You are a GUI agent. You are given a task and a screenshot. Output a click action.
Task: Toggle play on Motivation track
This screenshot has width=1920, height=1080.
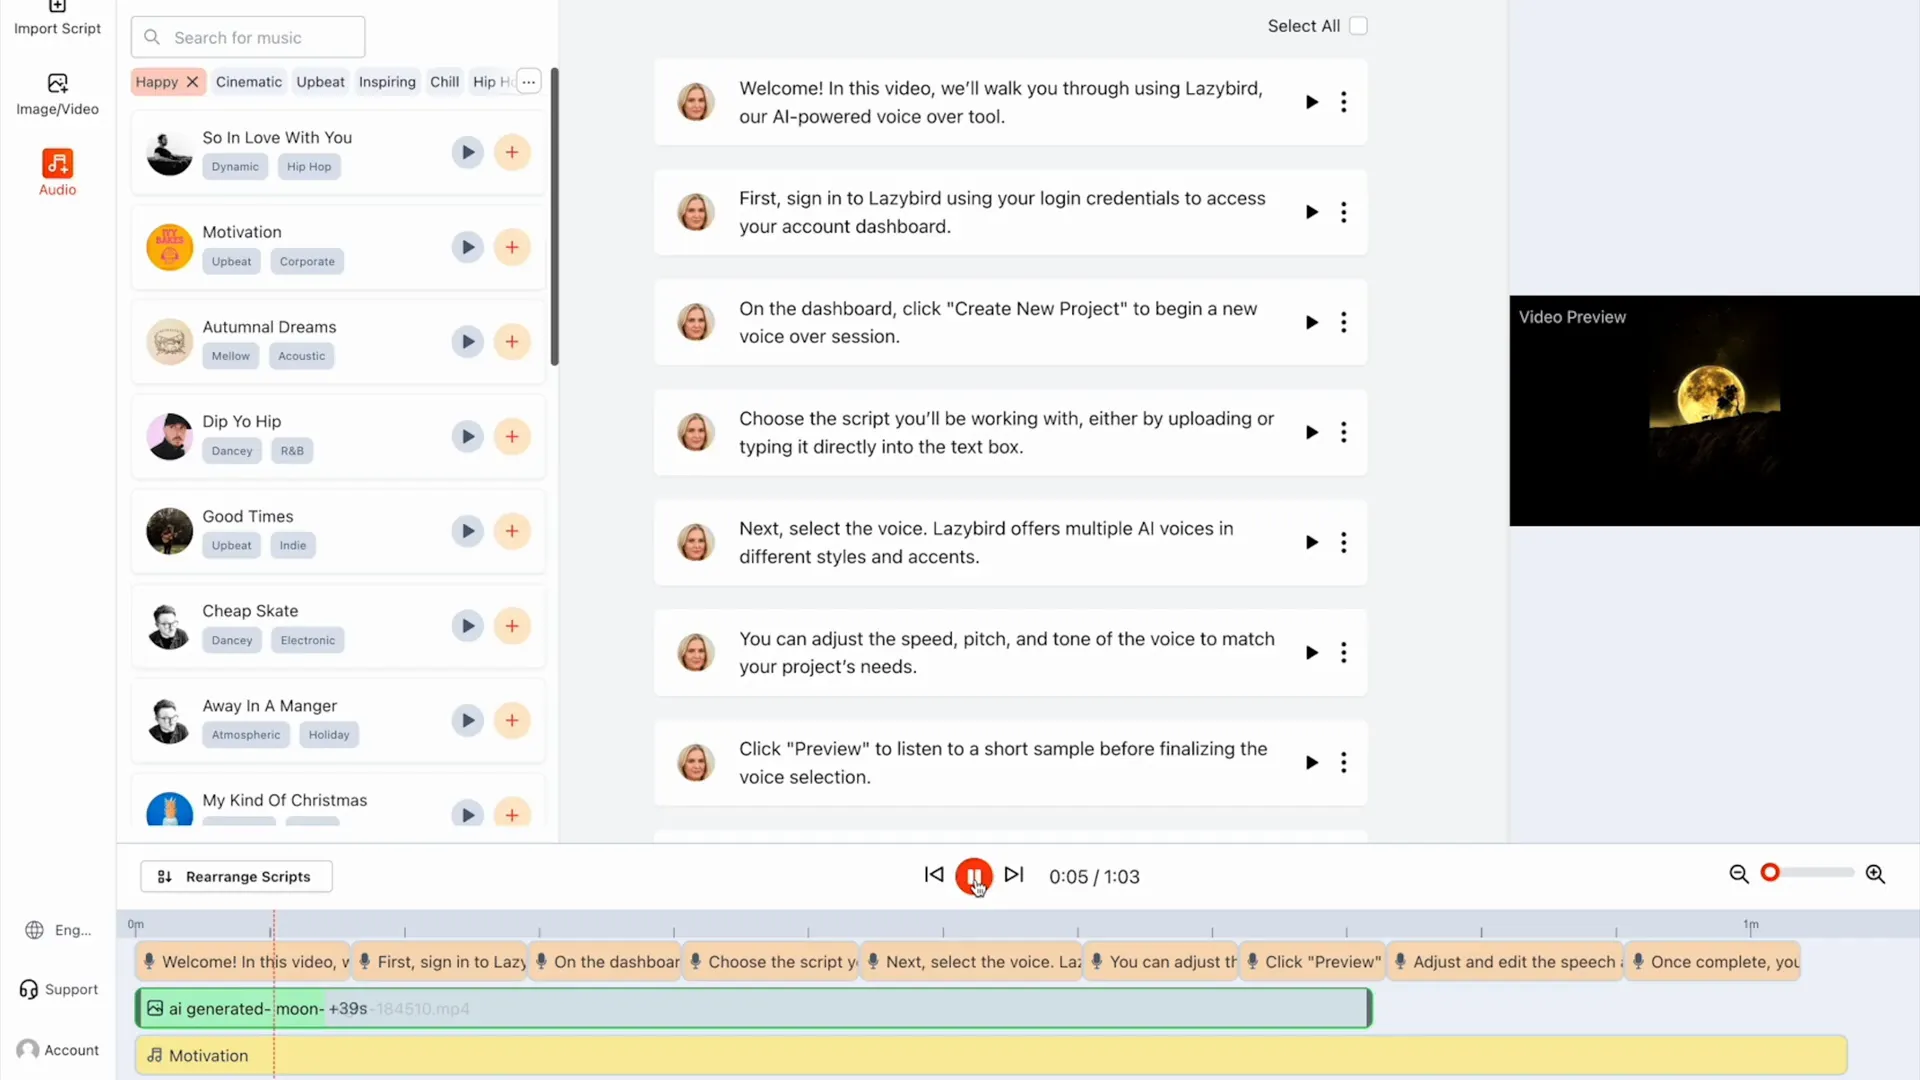tap(467, 247)
